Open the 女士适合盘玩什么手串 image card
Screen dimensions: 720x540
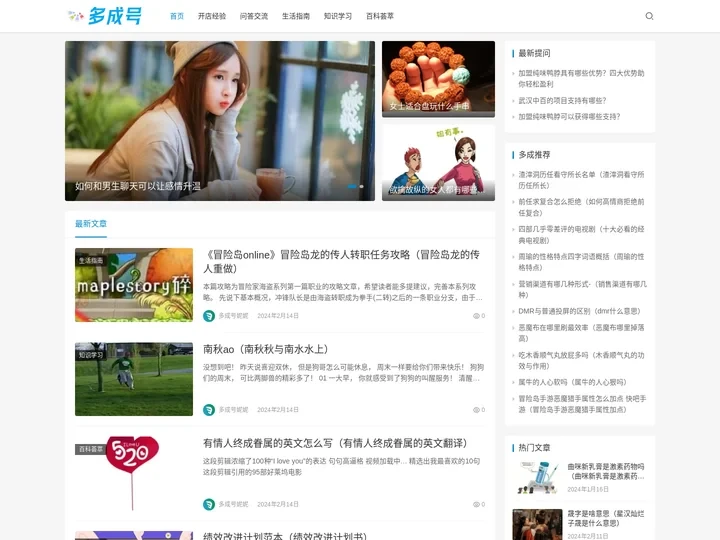(438, 79)
